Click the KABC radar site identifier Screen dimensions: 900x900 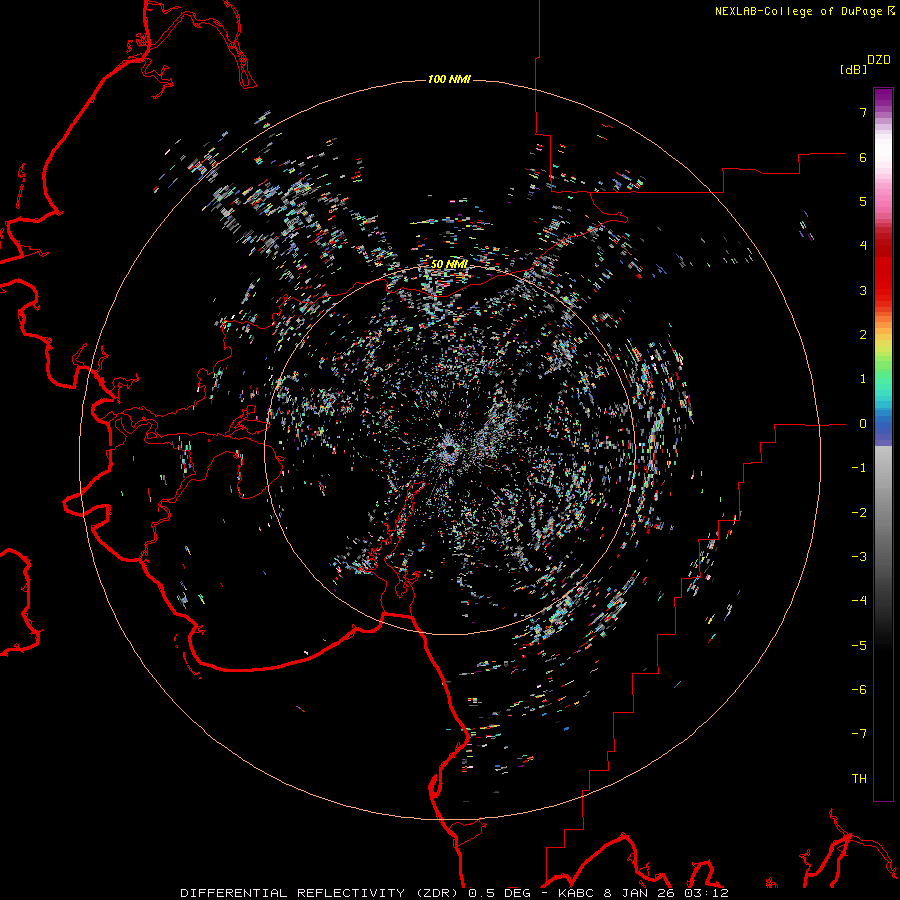pyautogui.click(x=577, y=893)
